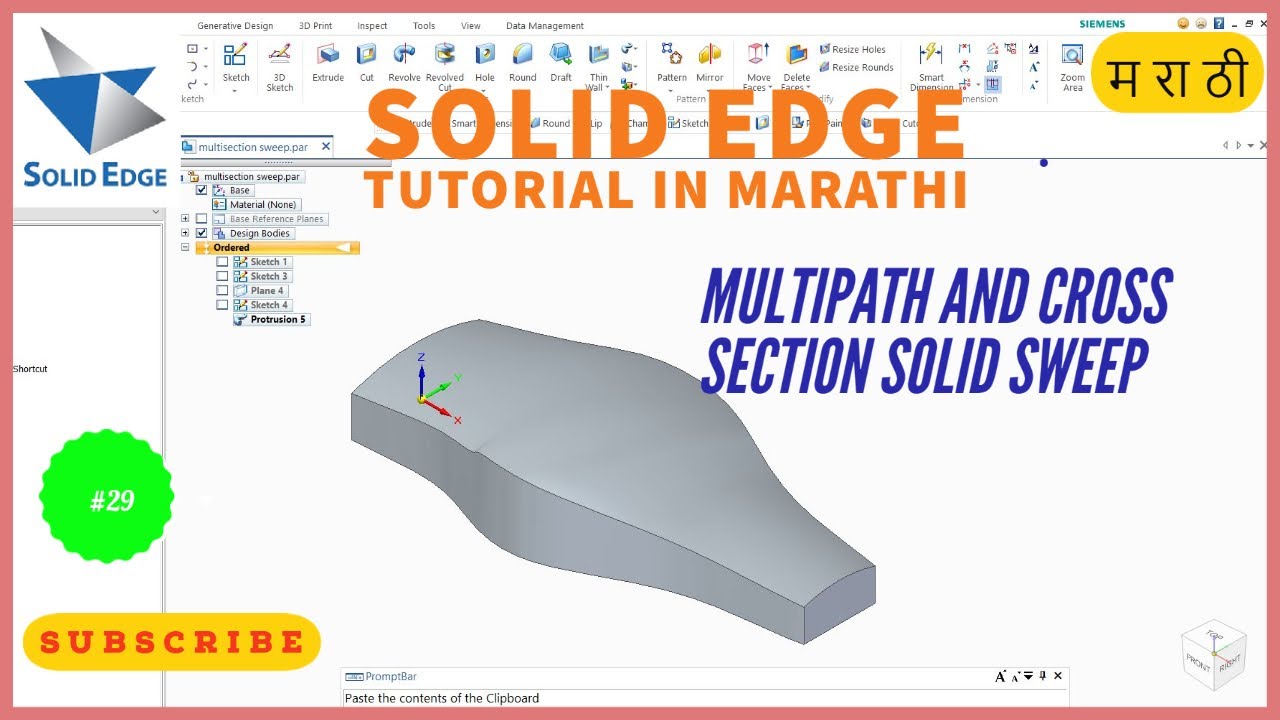
Task: Click the 'Paste the contents of the Clipboard' prompt
Action: (442, 698)
